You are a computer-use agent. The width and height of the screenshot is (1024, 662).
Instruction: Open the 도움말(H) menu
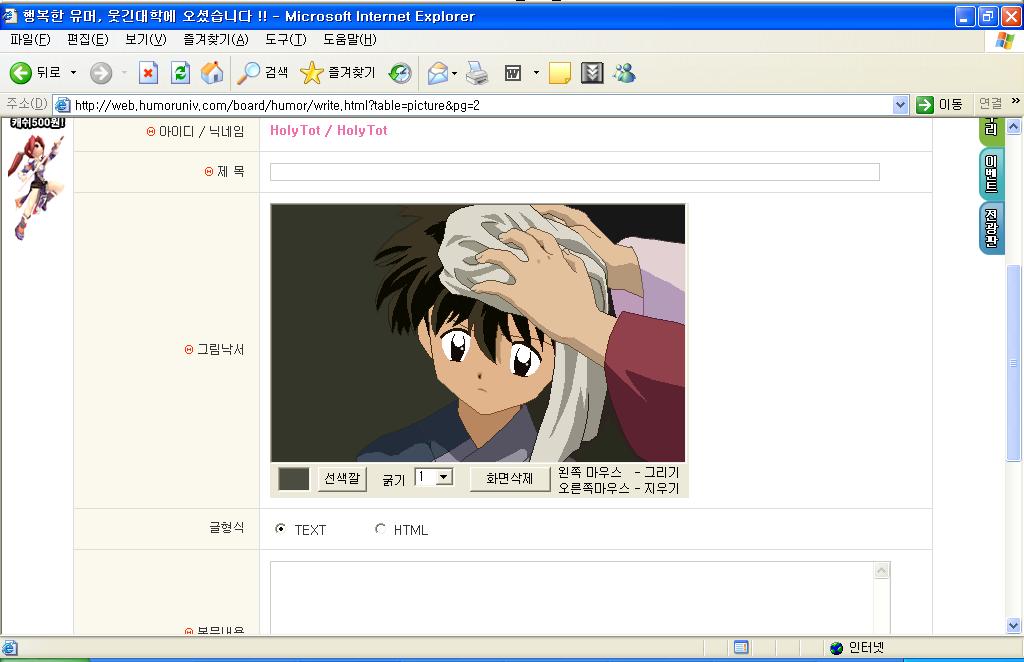(349, 40)
